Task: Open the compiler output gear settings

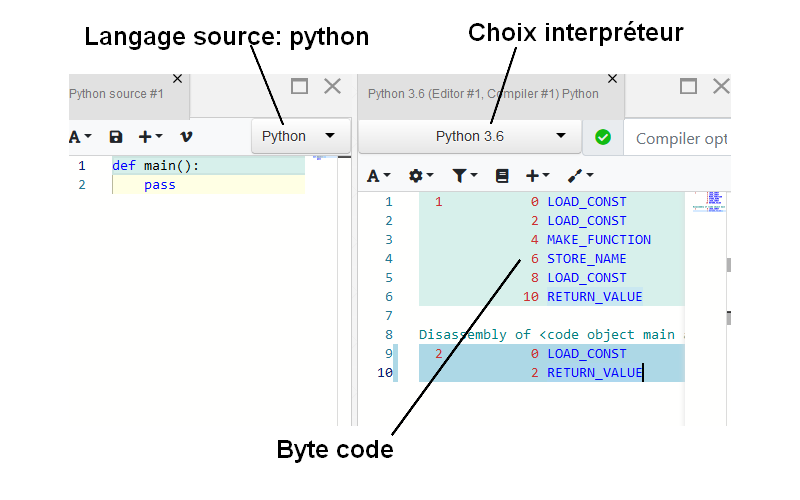Action: 420,175
